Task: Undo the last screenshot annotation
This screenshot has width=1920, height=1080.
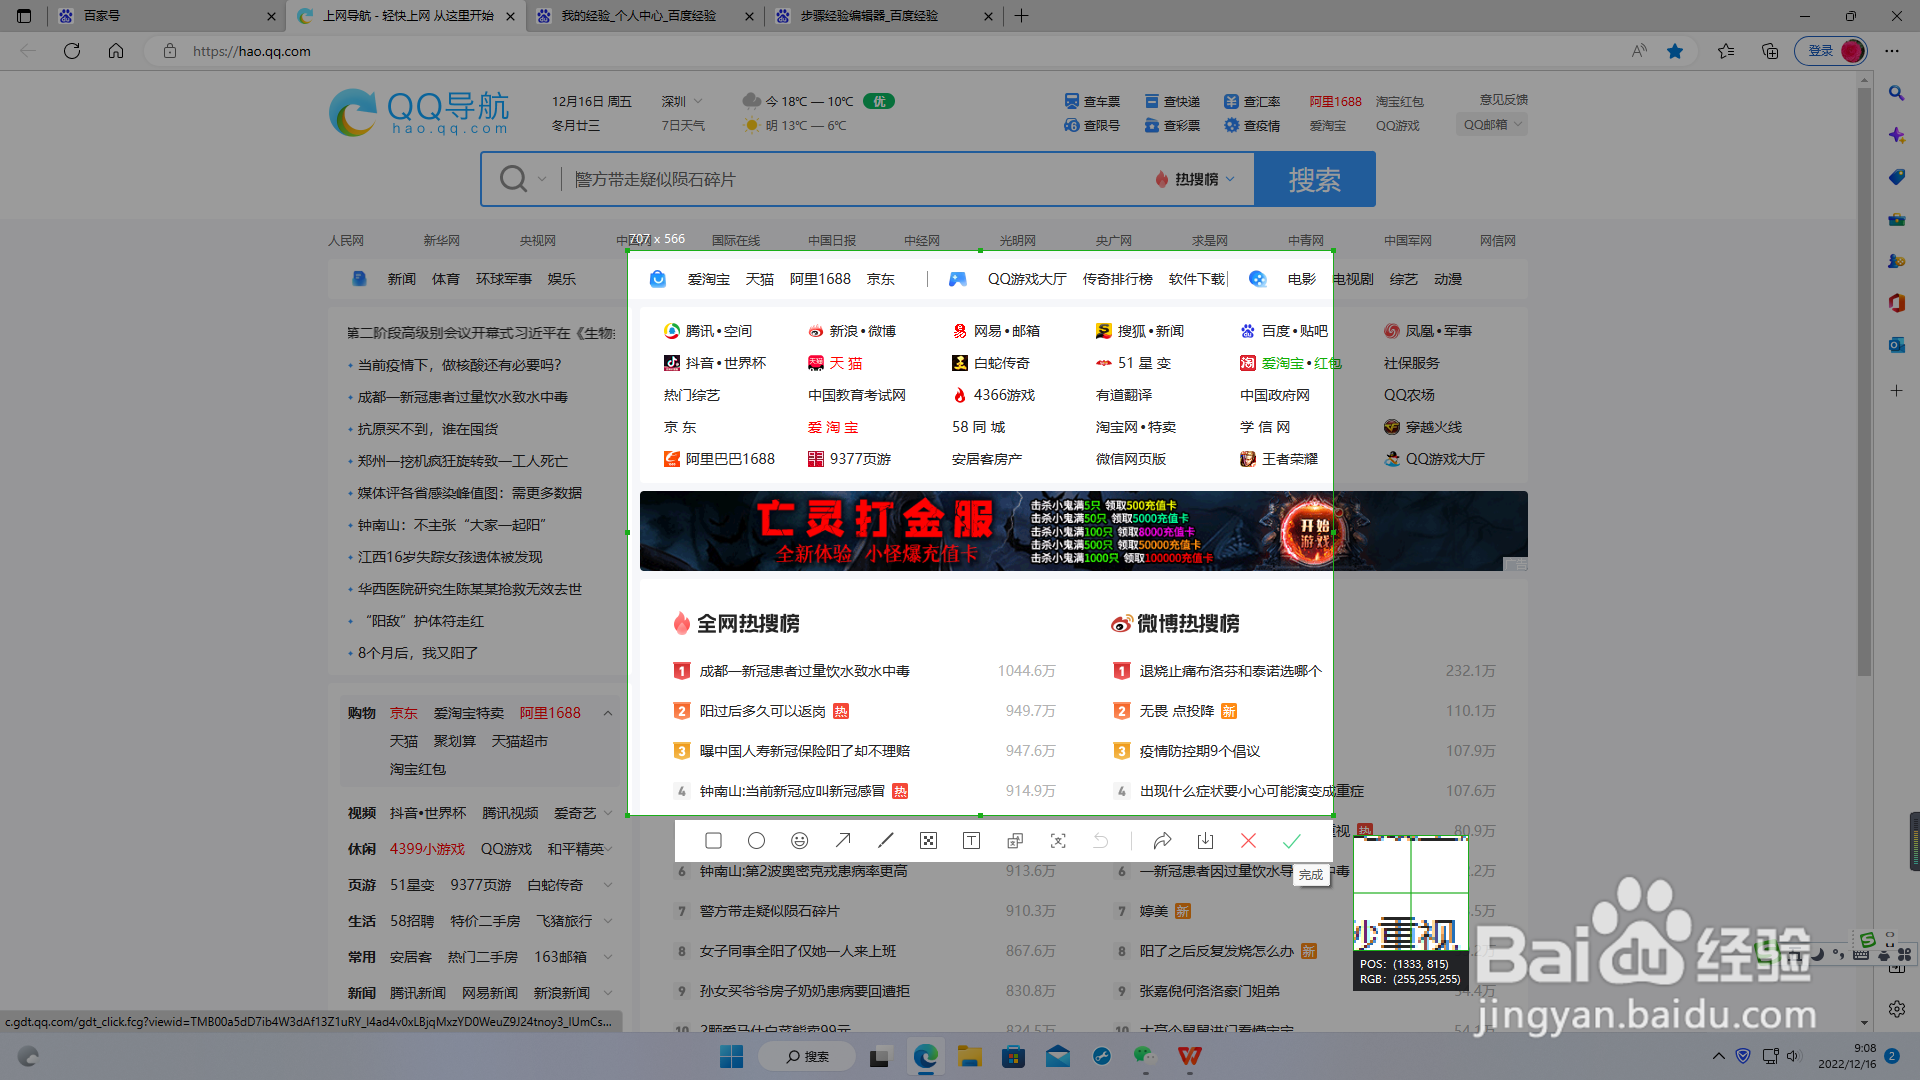Action: (1101, 841)
